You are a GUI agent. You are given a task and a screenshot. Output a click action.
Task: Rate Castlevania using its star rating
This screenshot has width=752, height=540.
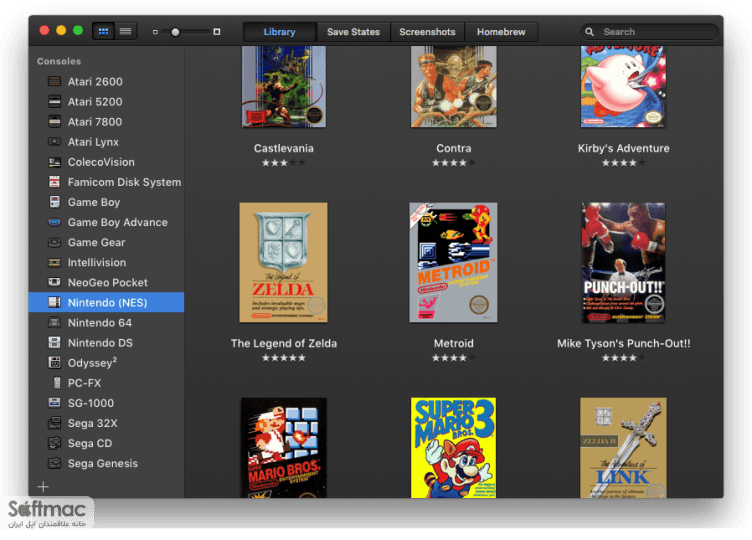coord(283,163)
